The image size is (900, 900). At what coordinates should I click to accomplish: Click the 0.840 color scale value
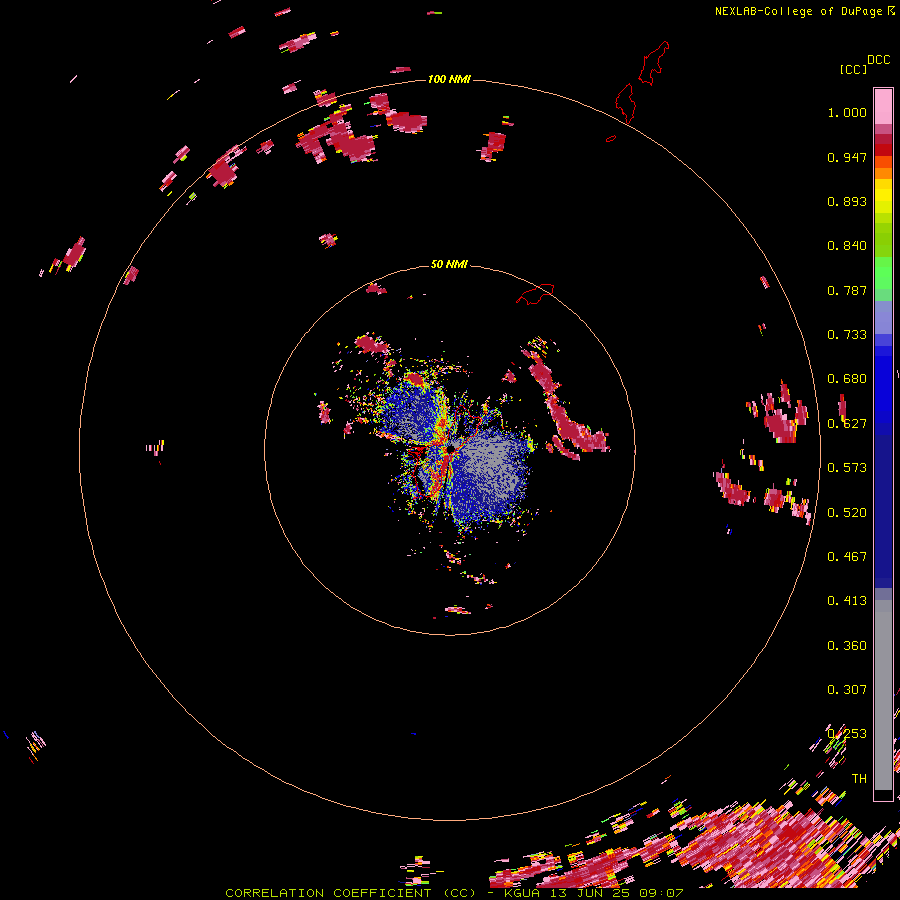(847, 246)
